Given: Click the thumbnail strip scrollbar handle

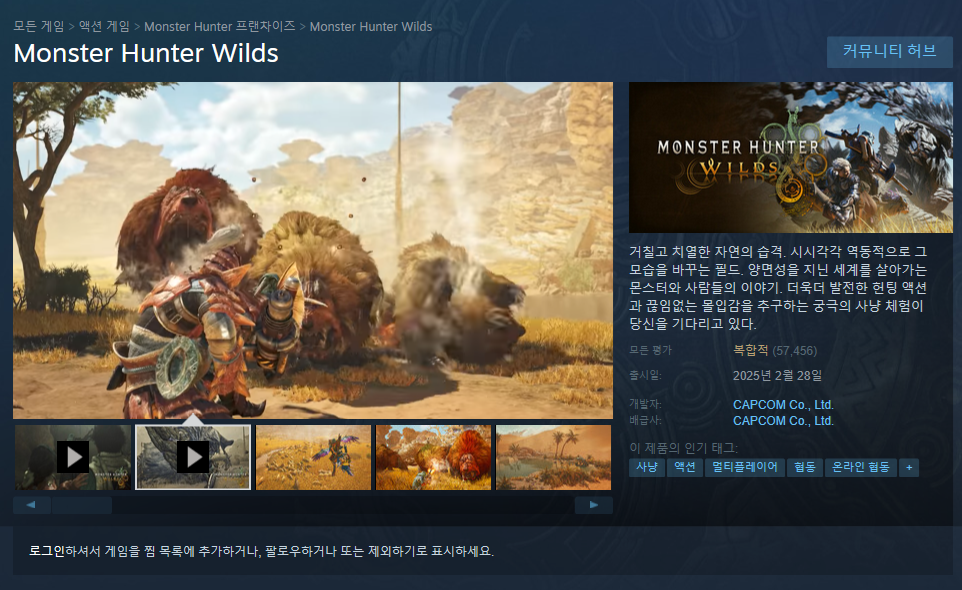Looking at the screenshot, I should (x=82, y=505).
